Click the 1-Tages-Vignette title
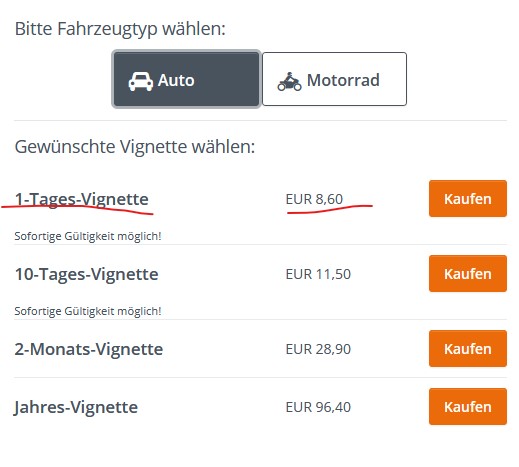Screen dimensions: 519x467 pos(82,200)
